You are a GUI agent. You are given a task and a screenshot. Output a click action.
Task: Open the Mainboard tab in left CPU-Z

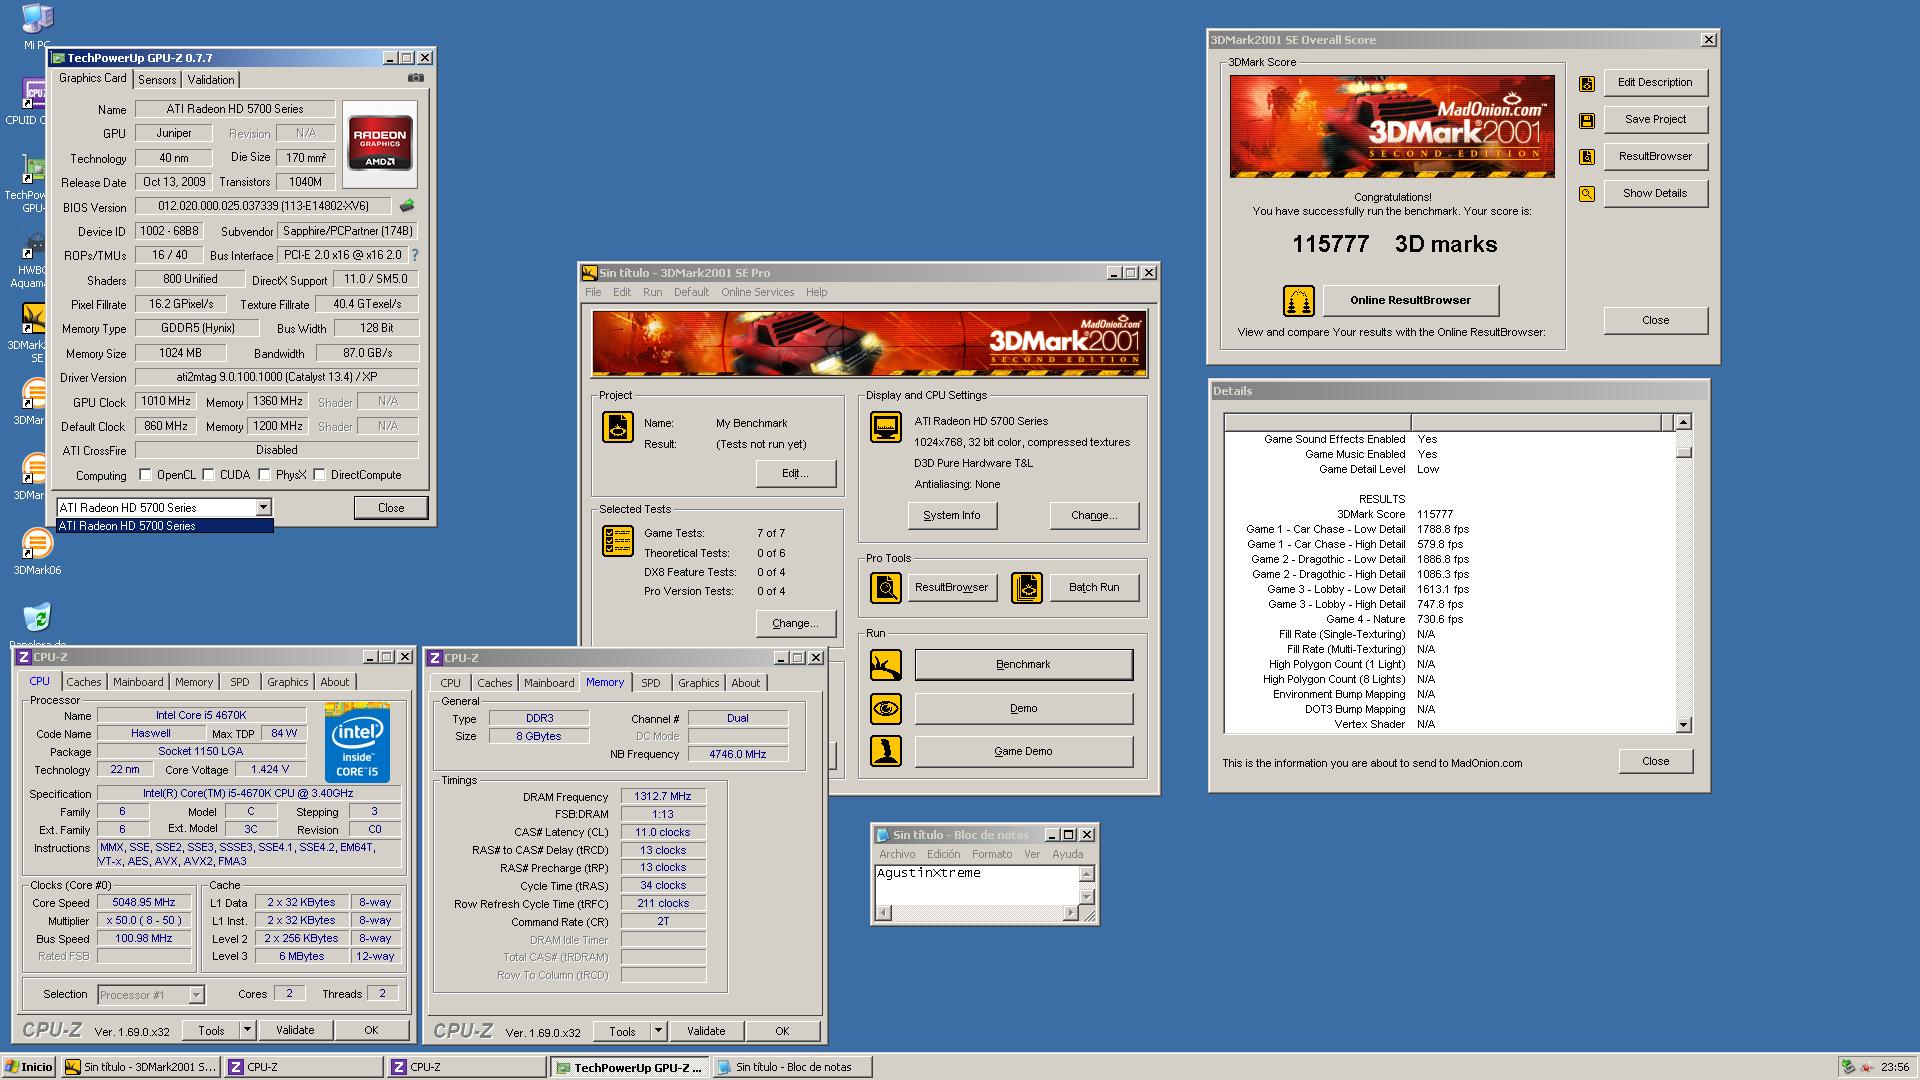138,682
